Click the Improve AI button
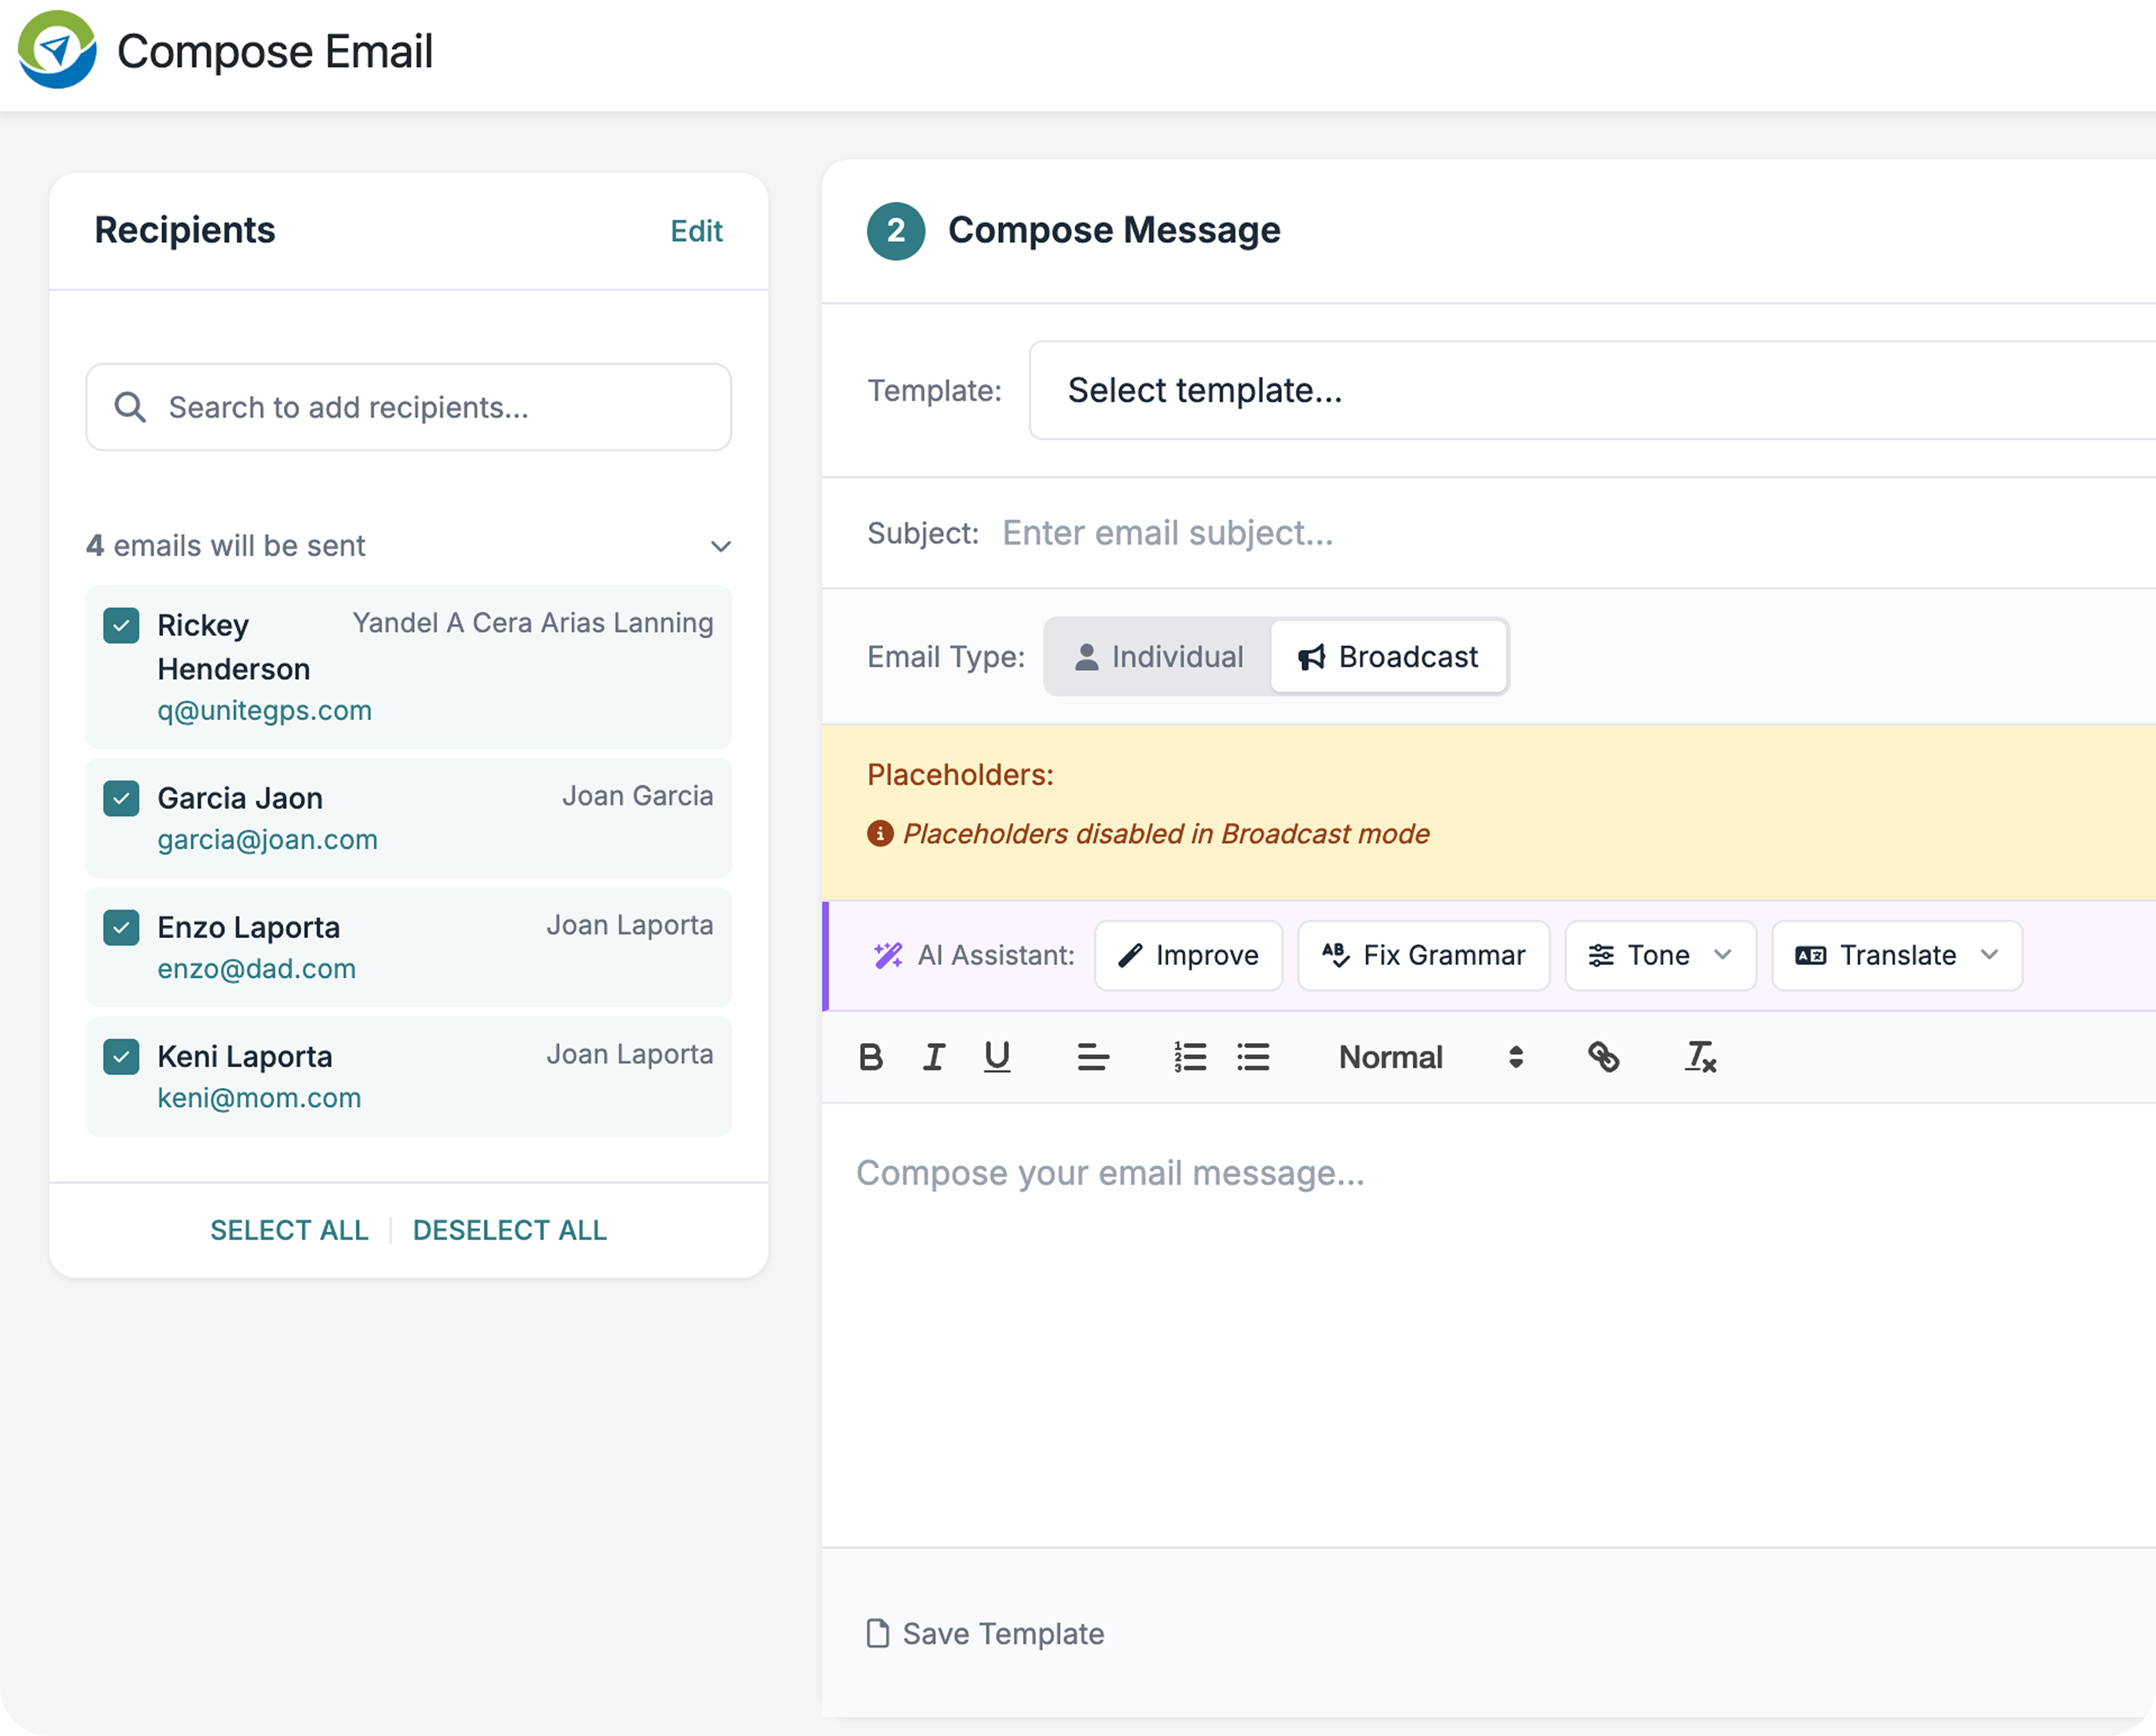2156x1736 pixels. (x=1188, y=956)
